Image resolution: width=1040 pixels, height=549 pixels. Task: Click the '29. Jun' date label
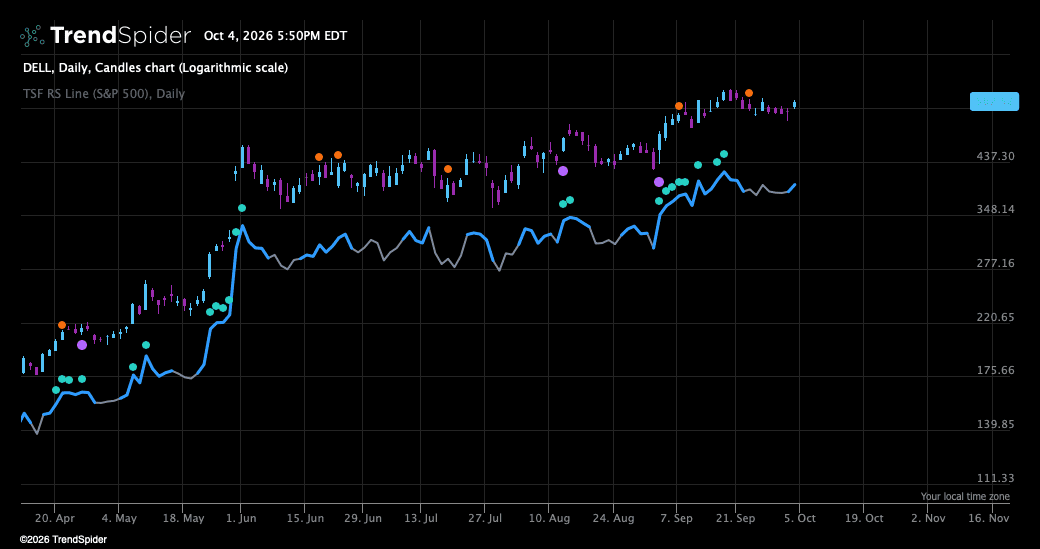[363, 517]
